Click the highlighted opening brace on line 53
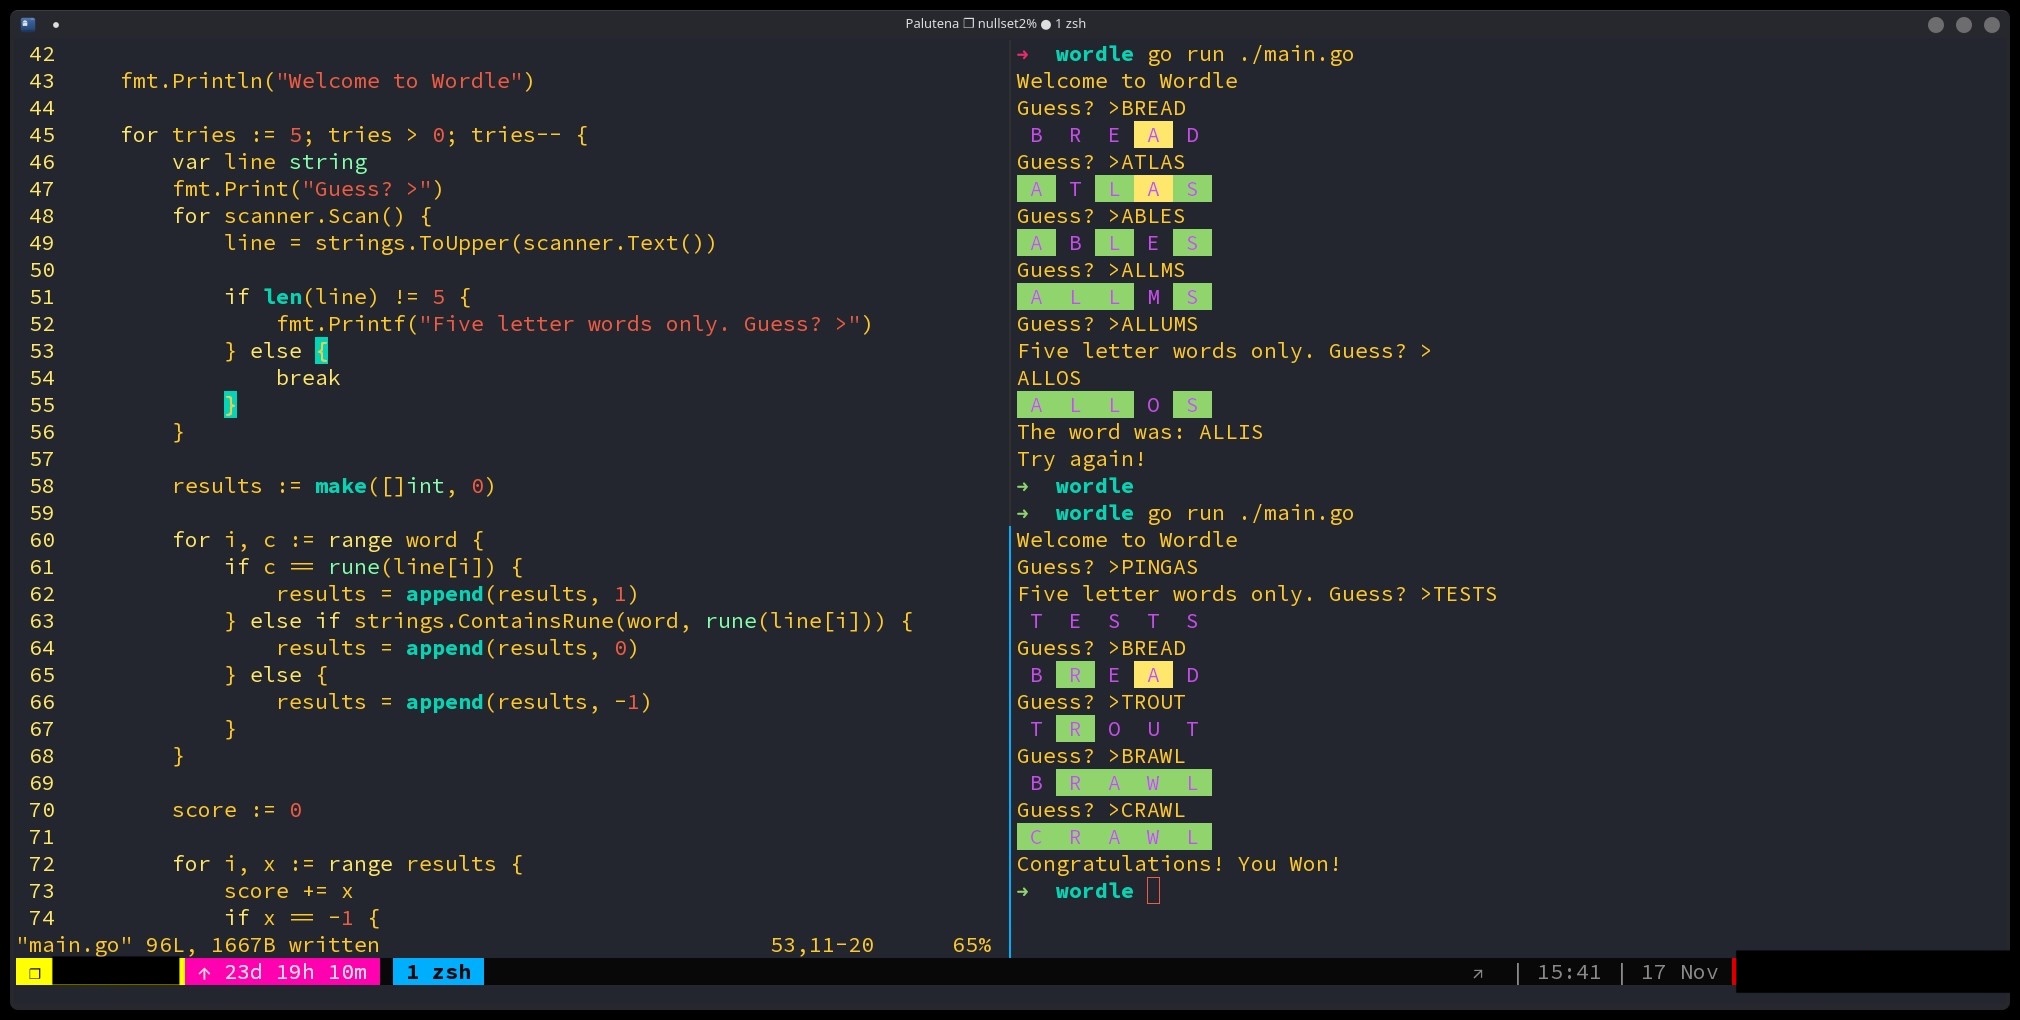Screen dimensions: 2020x1020 point(321,351)
